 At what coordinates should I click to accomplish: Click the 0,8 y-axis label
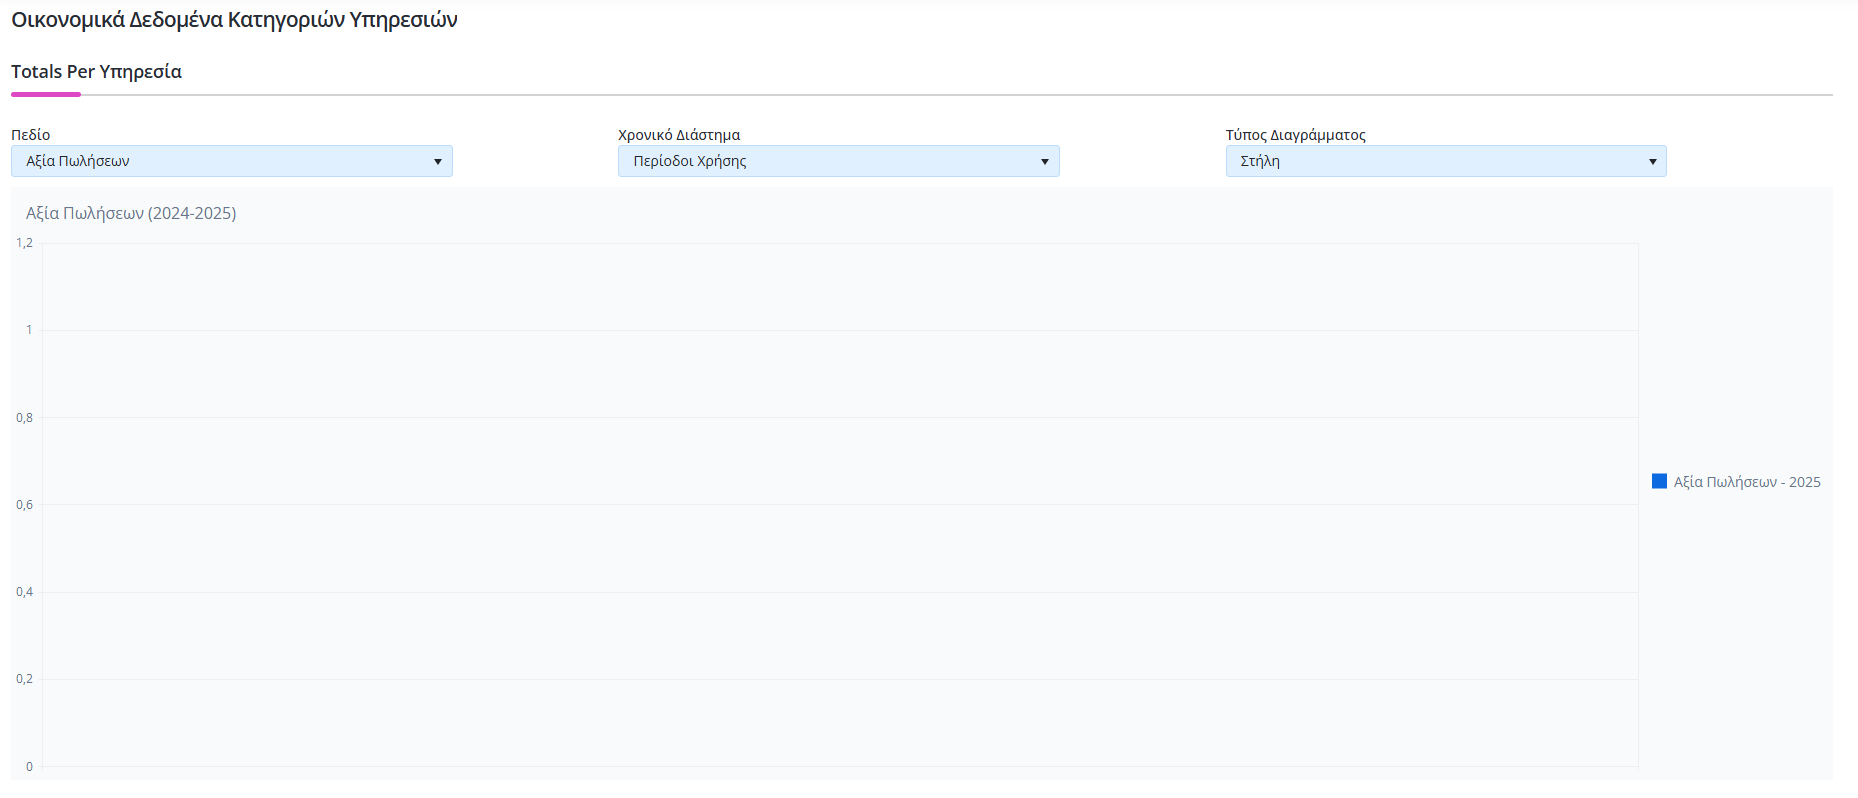24,418
